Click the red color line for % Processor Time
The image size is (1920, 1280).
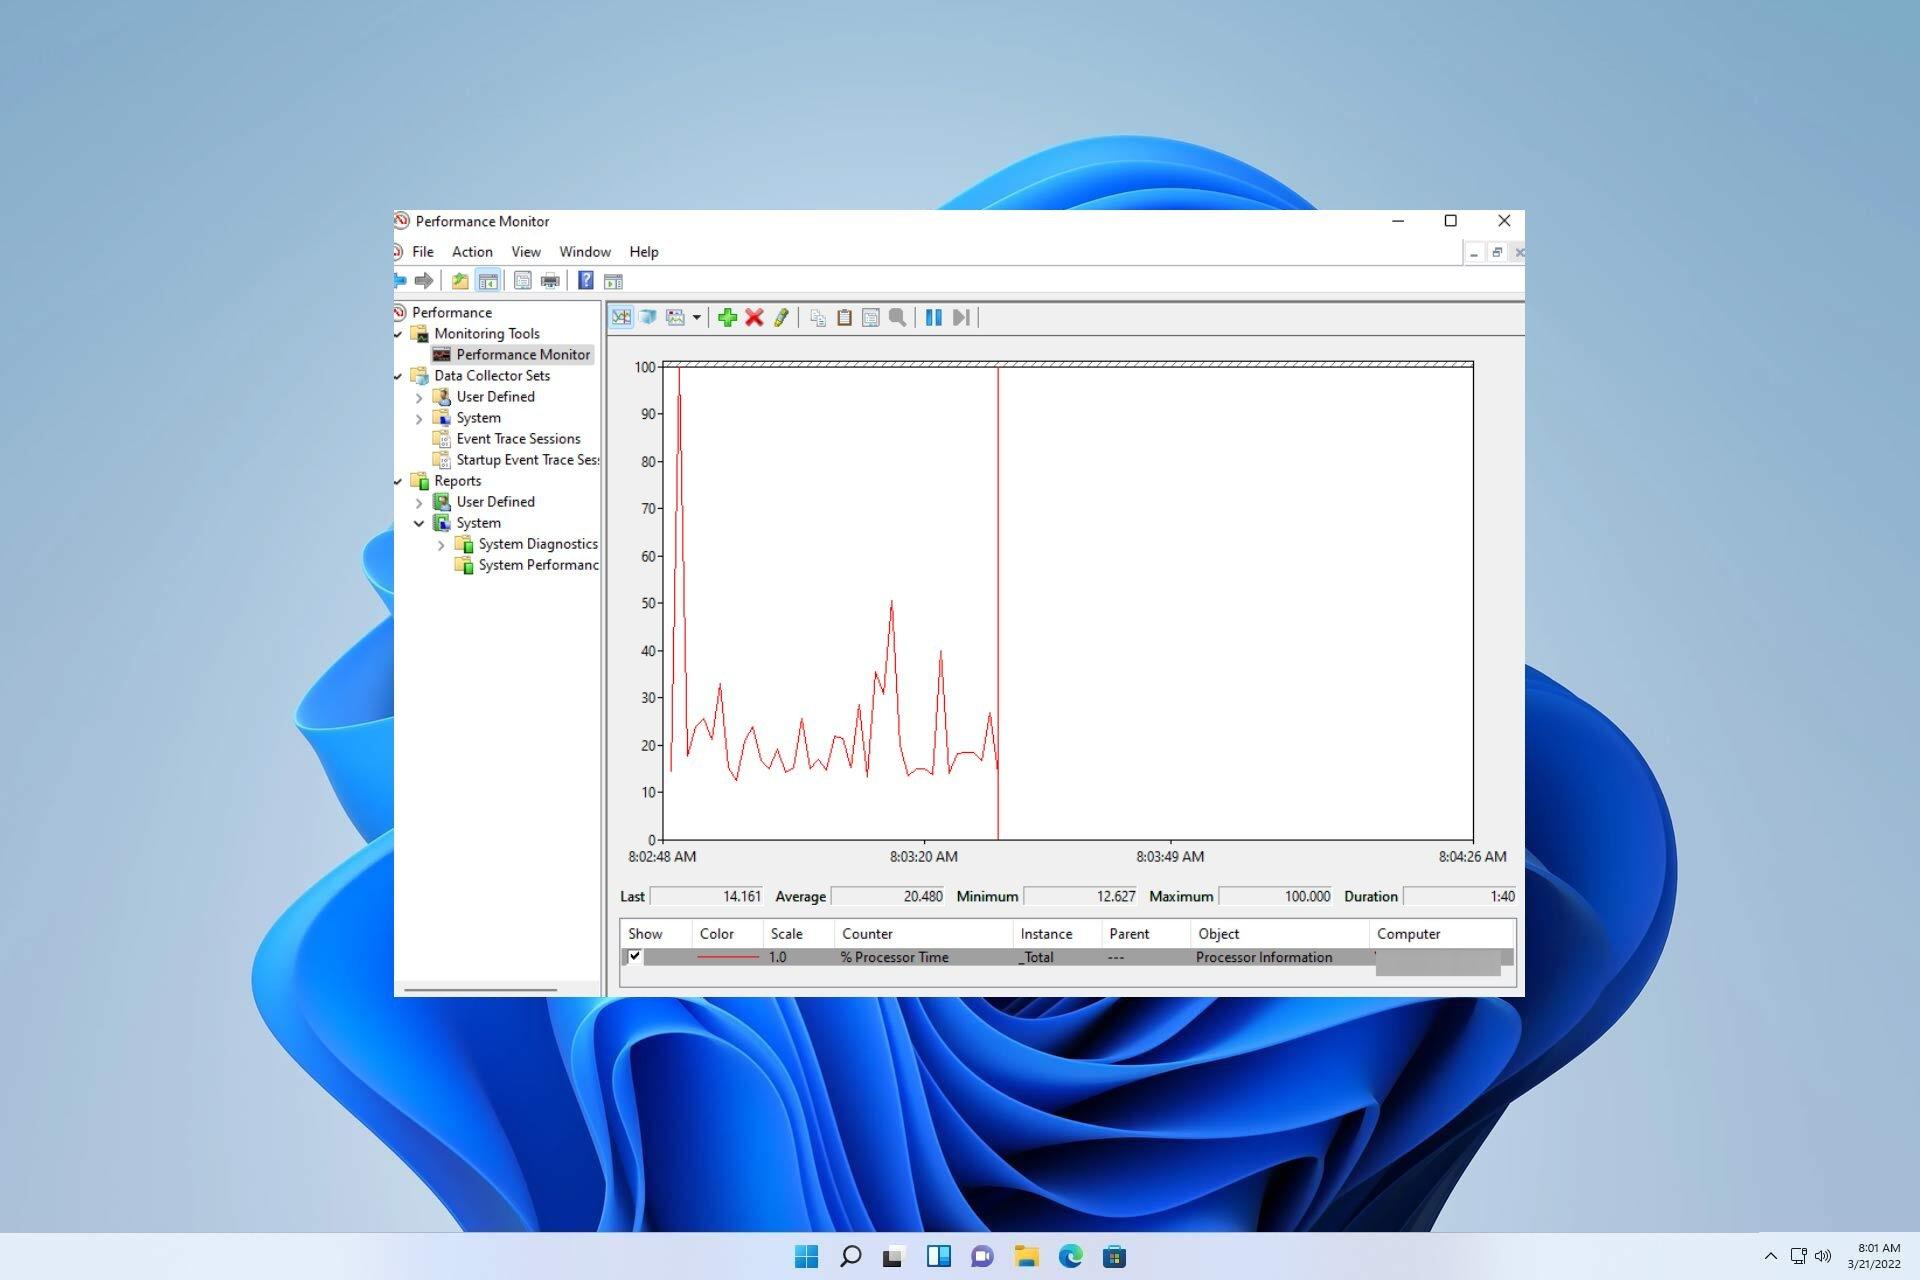728,957
